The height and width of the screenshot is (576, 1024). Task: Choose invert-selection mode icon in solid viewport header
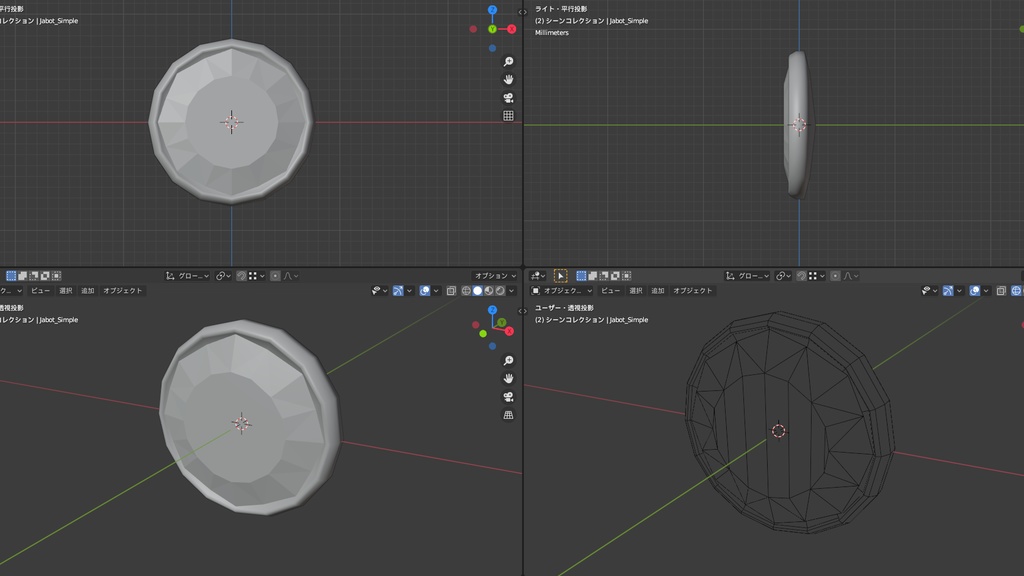45,276
